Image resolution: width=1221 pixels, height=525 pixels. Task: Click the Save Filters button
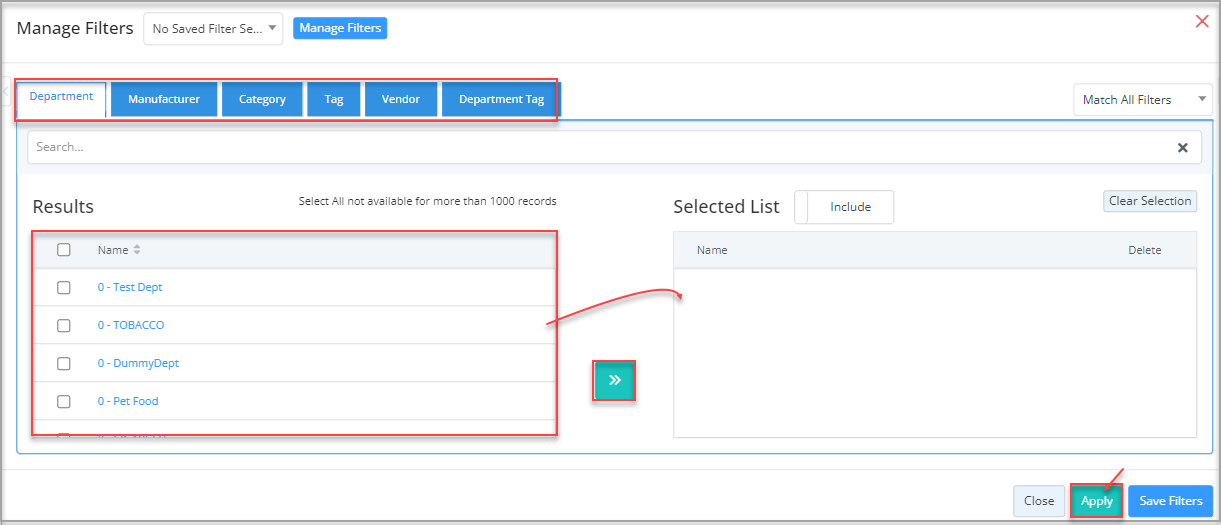(x=1170, y=501)
